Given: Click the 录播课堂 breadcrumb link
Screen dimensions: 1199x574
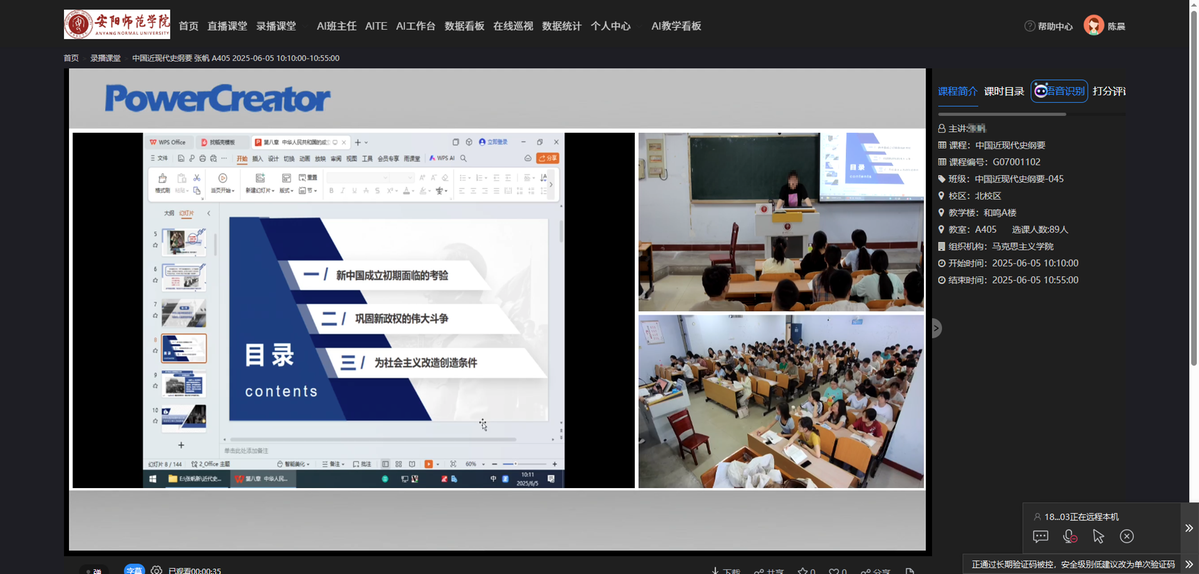Looking at the screenshot, I should click(106, 58).
